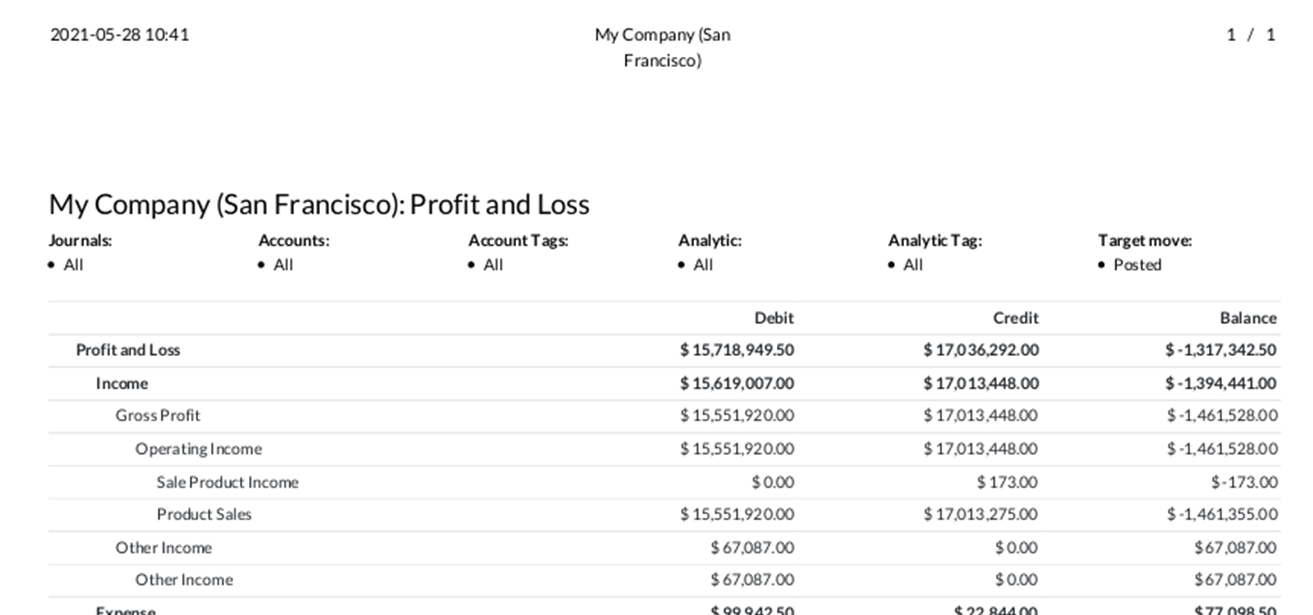The width and height of the screenshot is (1313, 615).
Task: Click the Account Tags filter label
Action: 518,240
